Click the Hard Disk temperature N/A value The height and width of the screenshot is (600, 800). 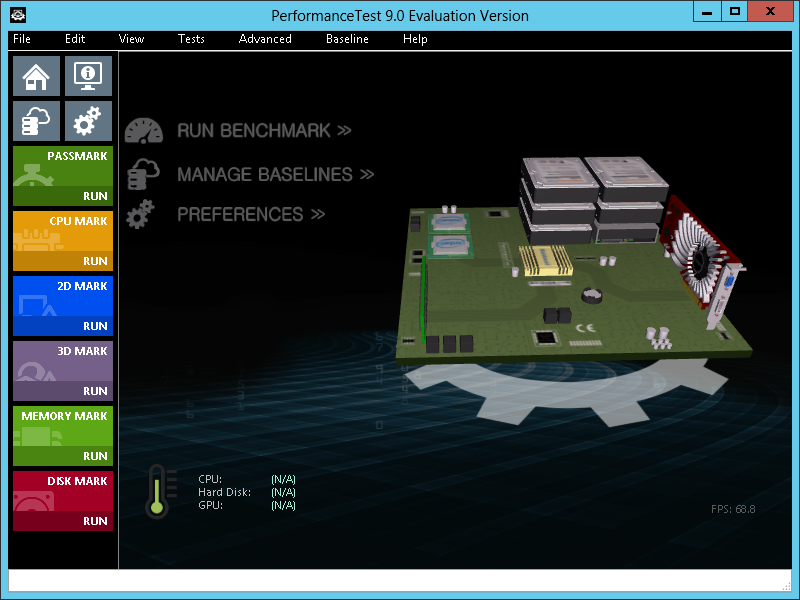tap(283, 492)
